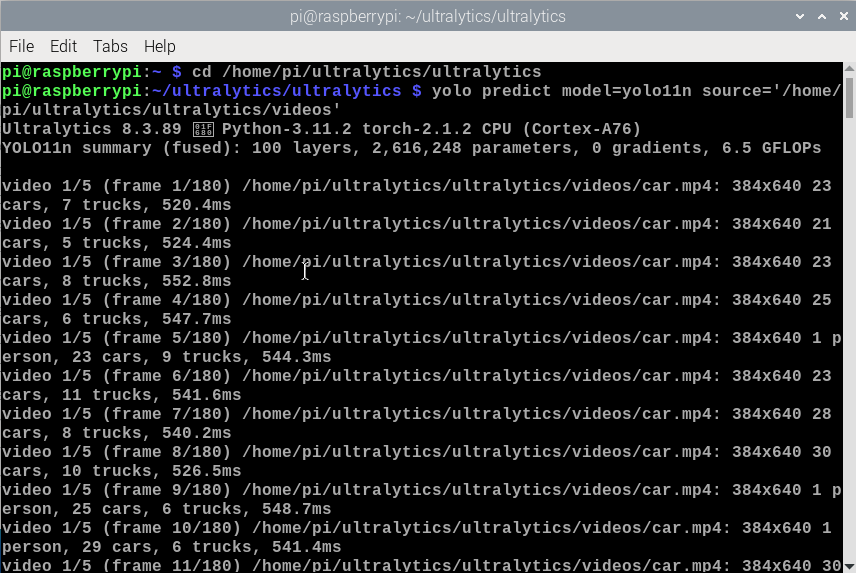Click the scrollbar up arrow
Screen dimensions: 856x573
(x=849, y=68)
